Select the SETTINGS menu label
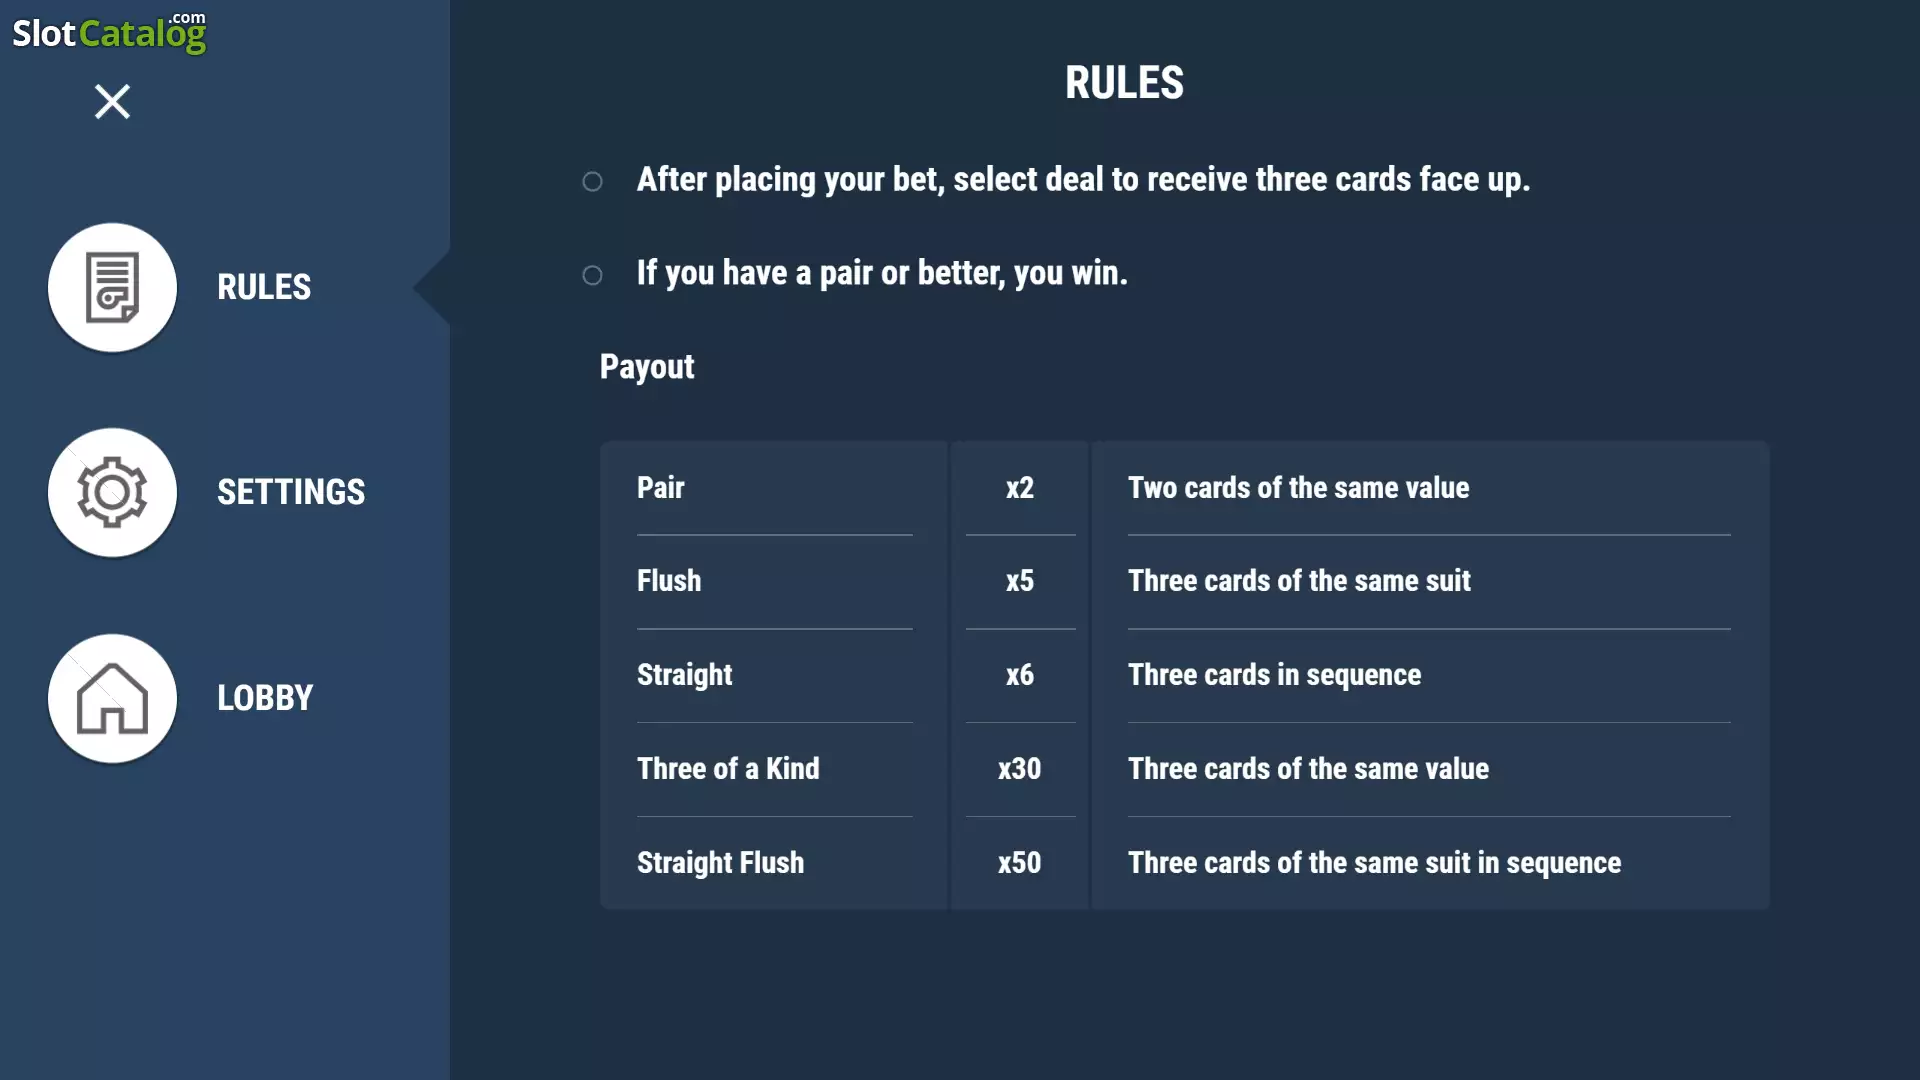The height and width of the screenshot is (1080, 1920). pyautogui.click(x=291, y=492)
